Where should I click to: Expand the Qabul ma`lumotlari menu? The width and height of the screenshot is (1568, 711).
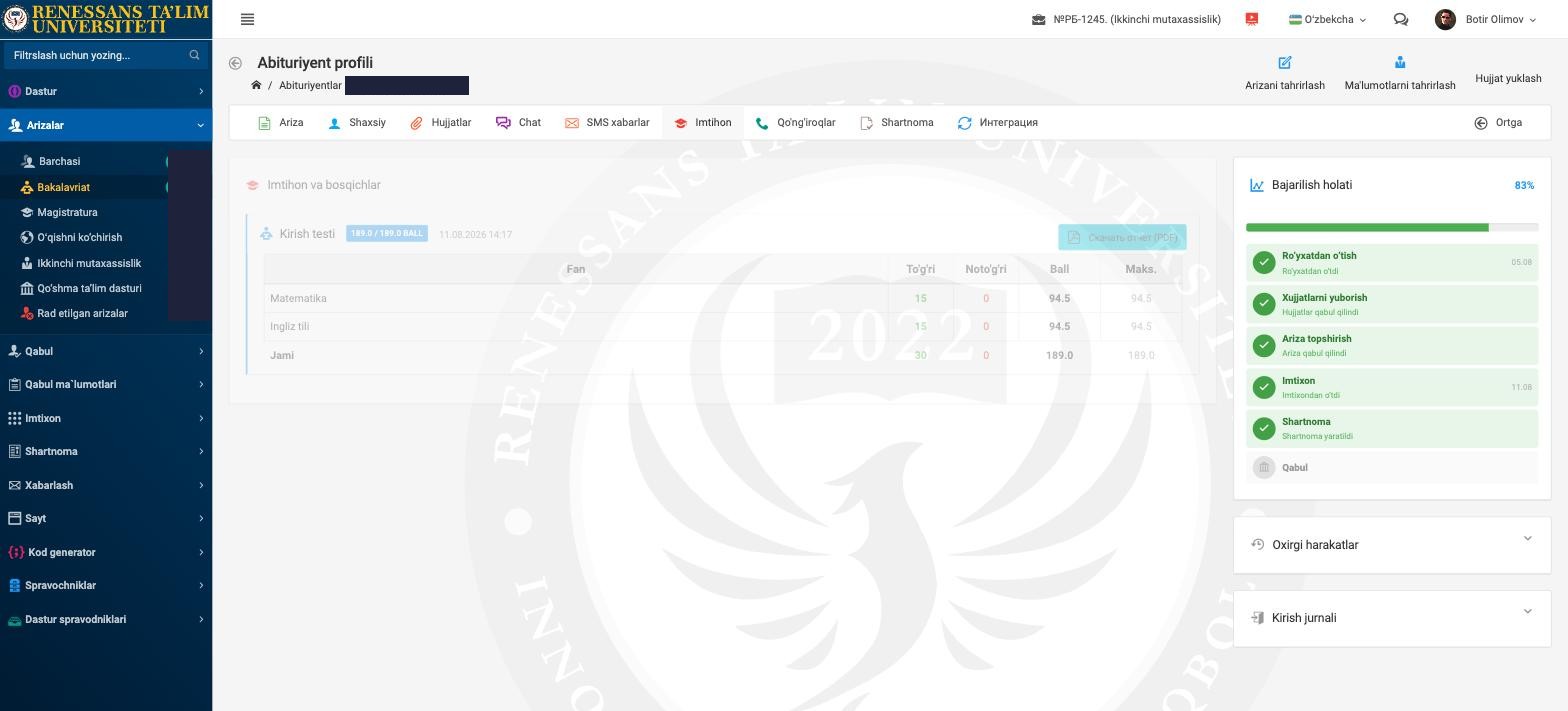tap(106, 384)
